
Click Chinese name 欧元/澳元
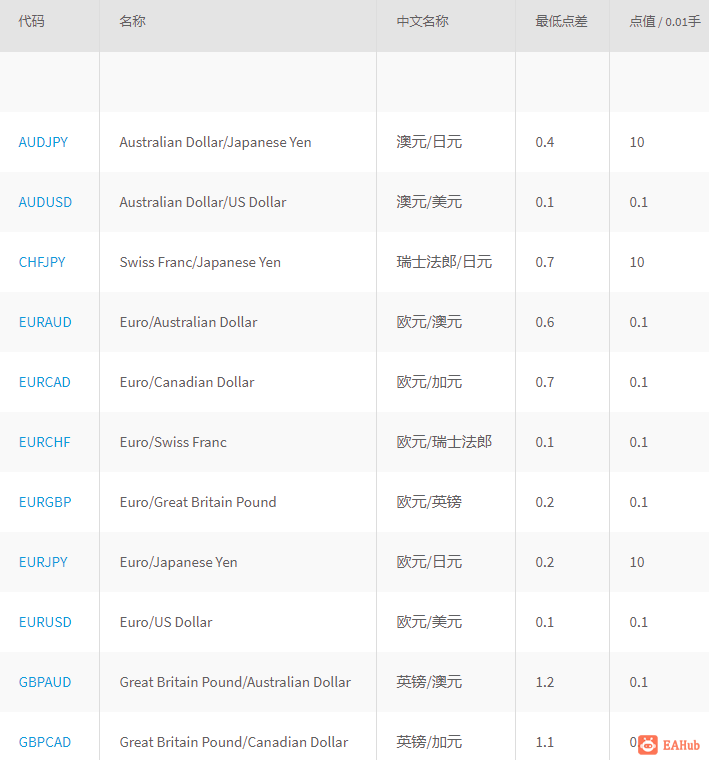pos(429,322)
